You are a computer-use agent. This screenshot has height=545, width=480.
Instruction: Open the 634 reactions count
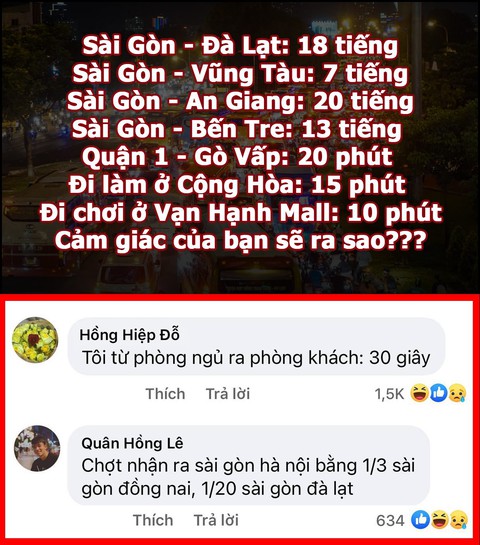tap(390, 520)
